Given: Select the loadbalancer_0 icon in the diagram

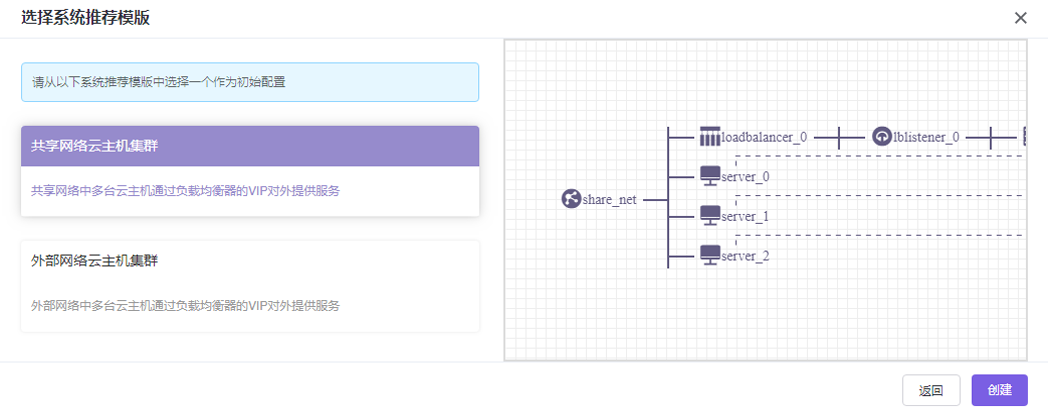Looking at the screenshot, I should point(710,137).
